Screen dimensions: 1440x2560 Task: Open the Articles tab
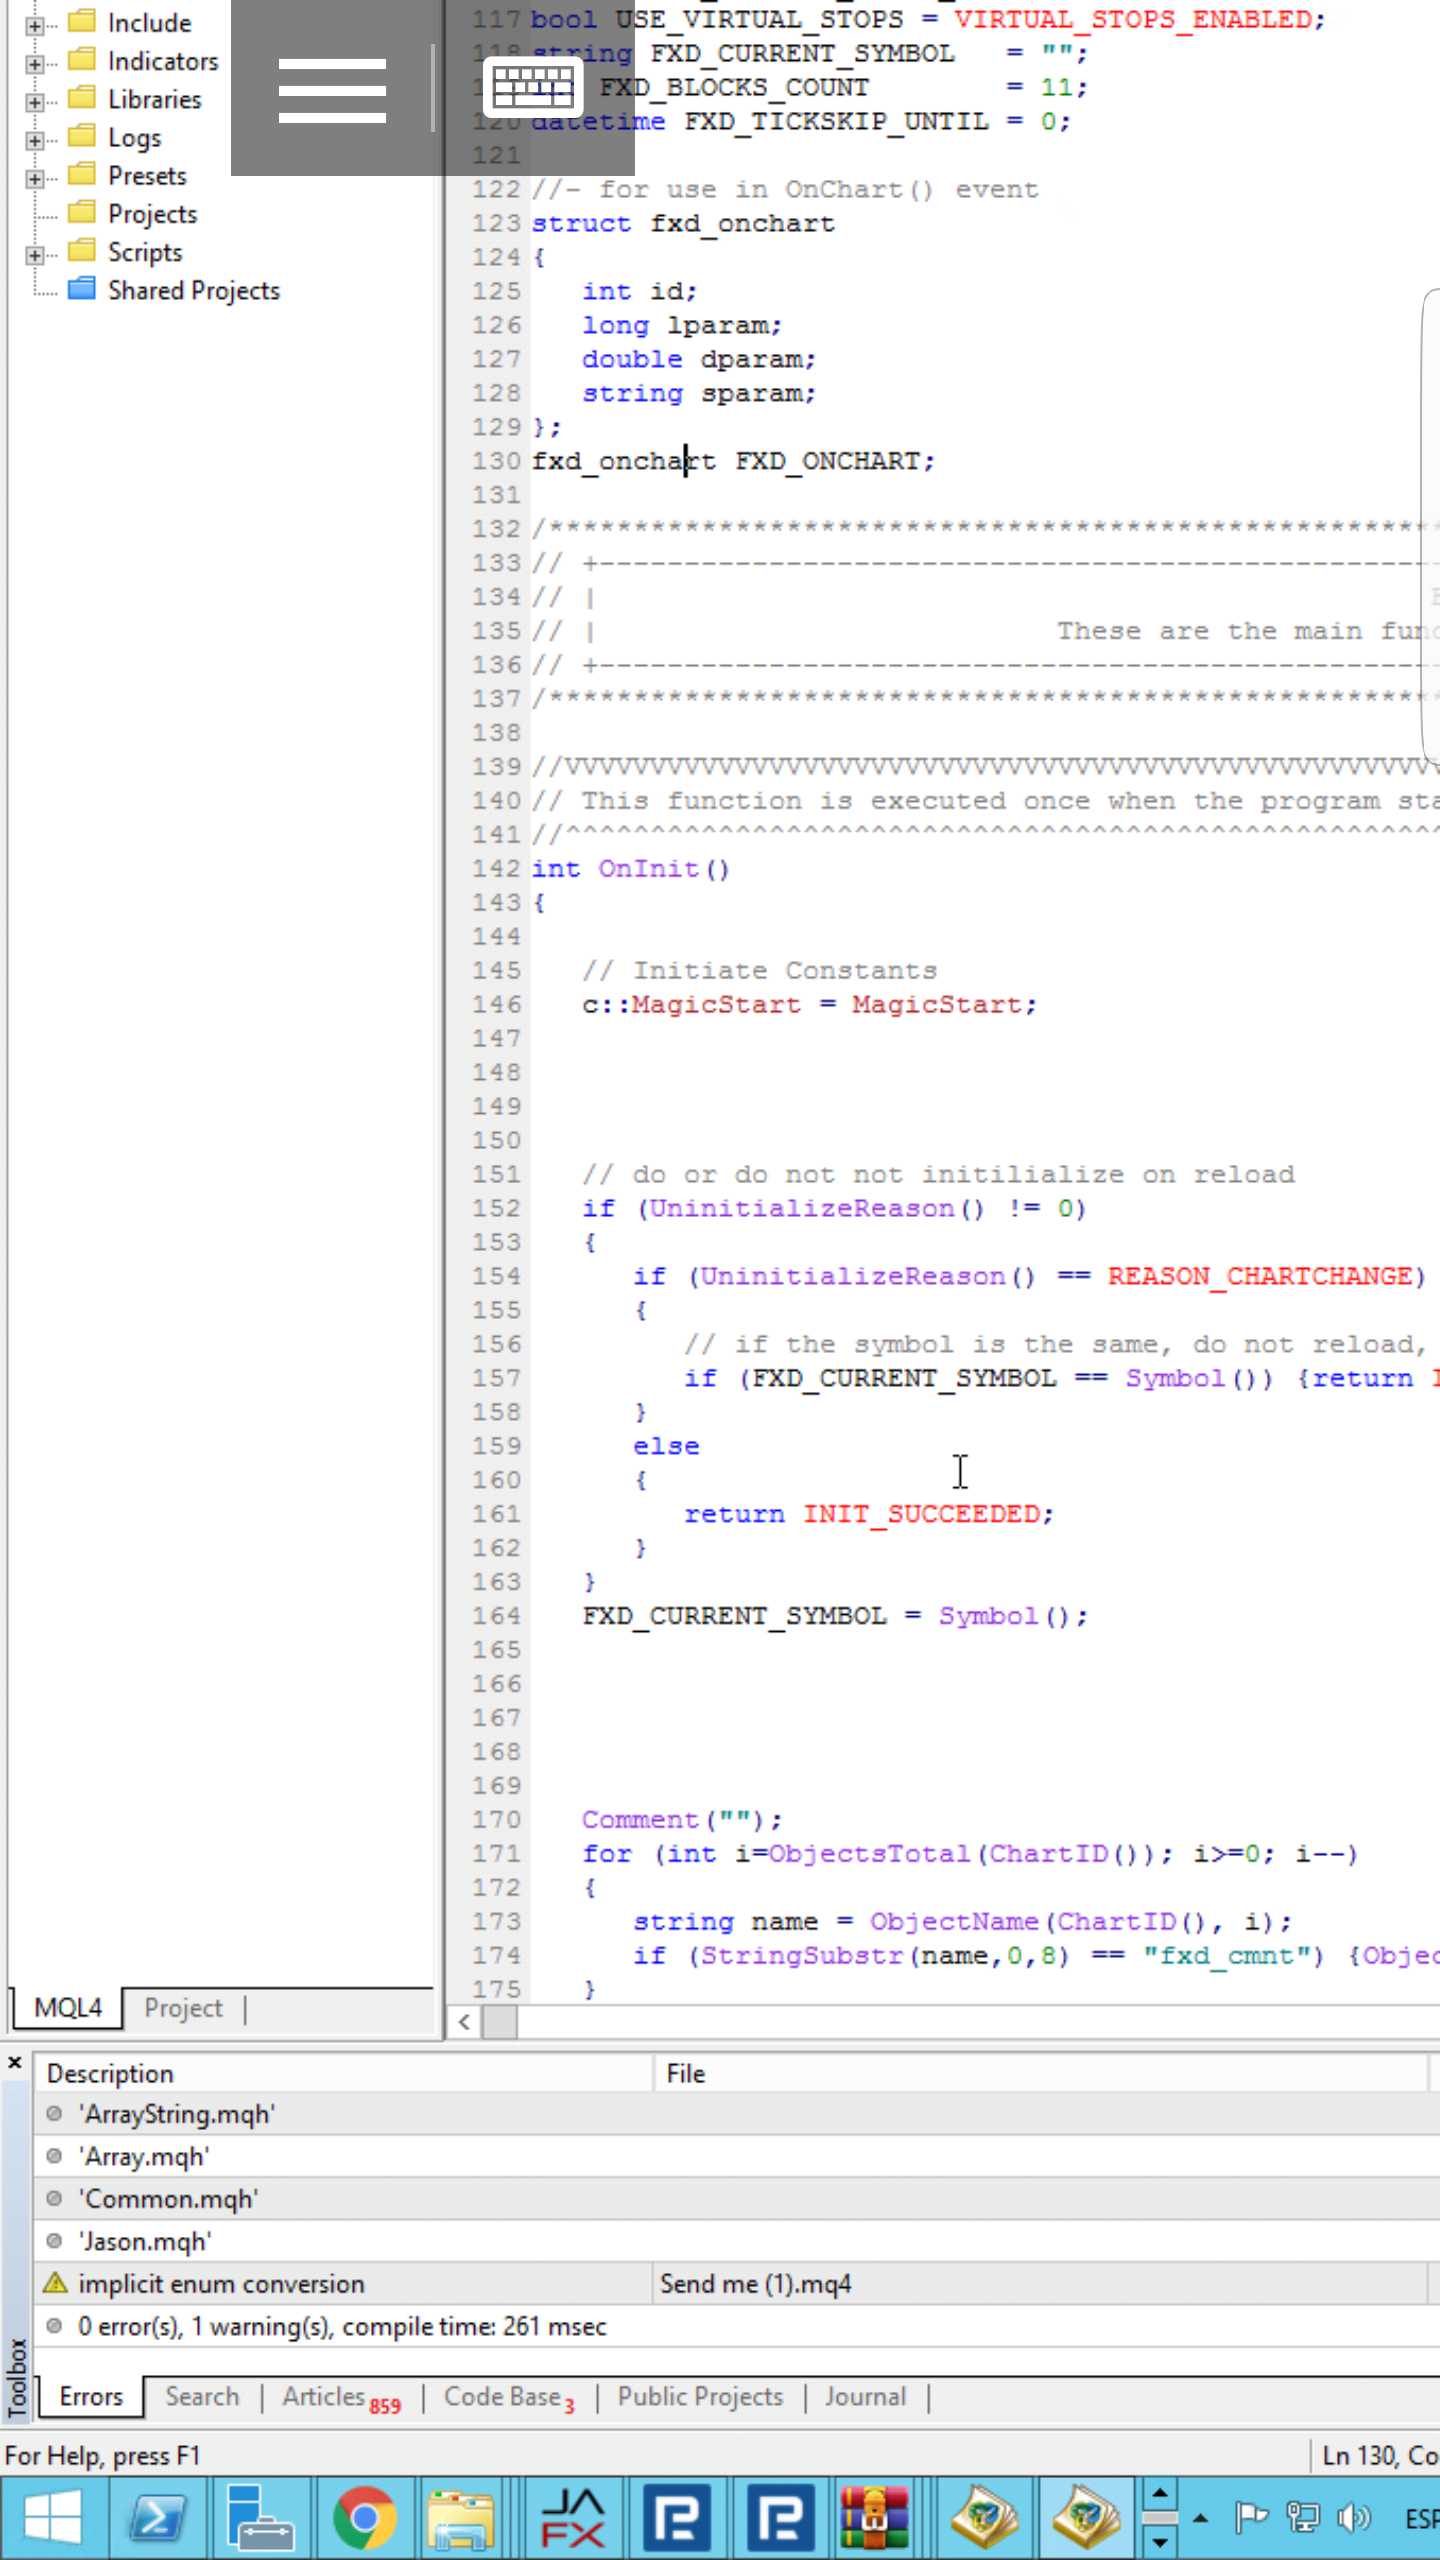(x=341, y=2398)
